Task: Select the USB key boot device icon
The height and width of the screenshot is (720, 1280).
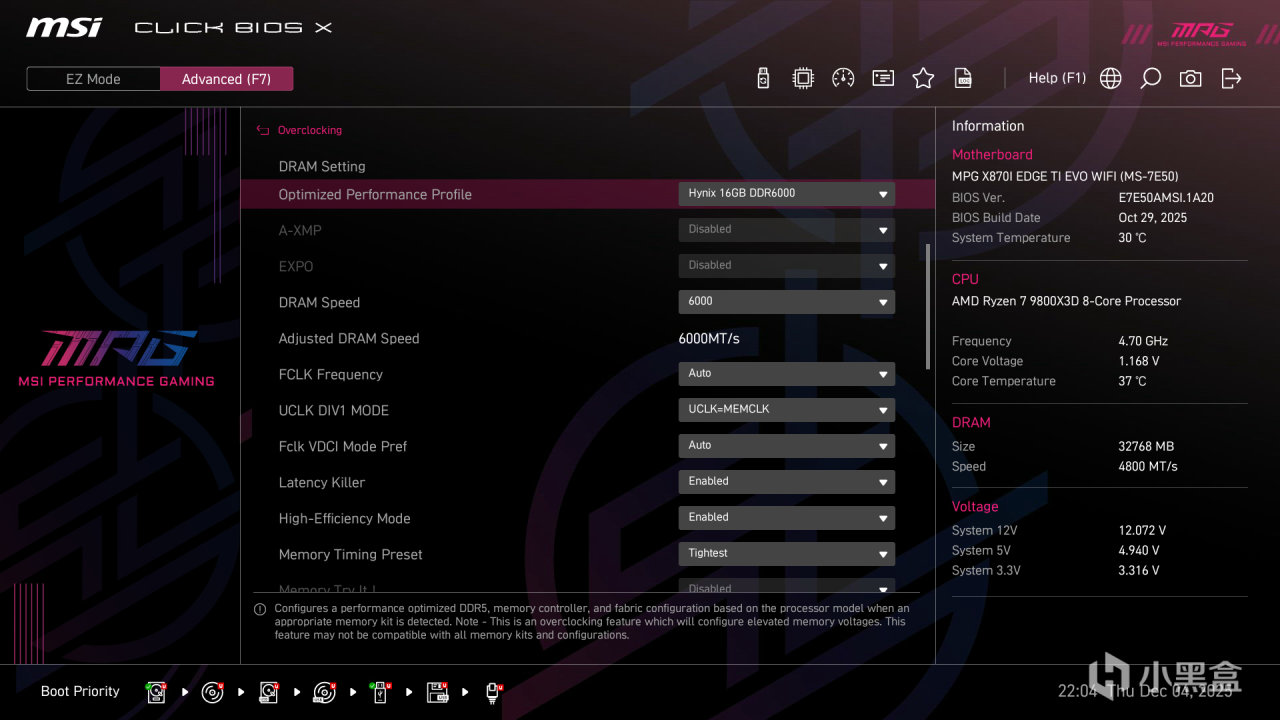Action: (380, 692)
